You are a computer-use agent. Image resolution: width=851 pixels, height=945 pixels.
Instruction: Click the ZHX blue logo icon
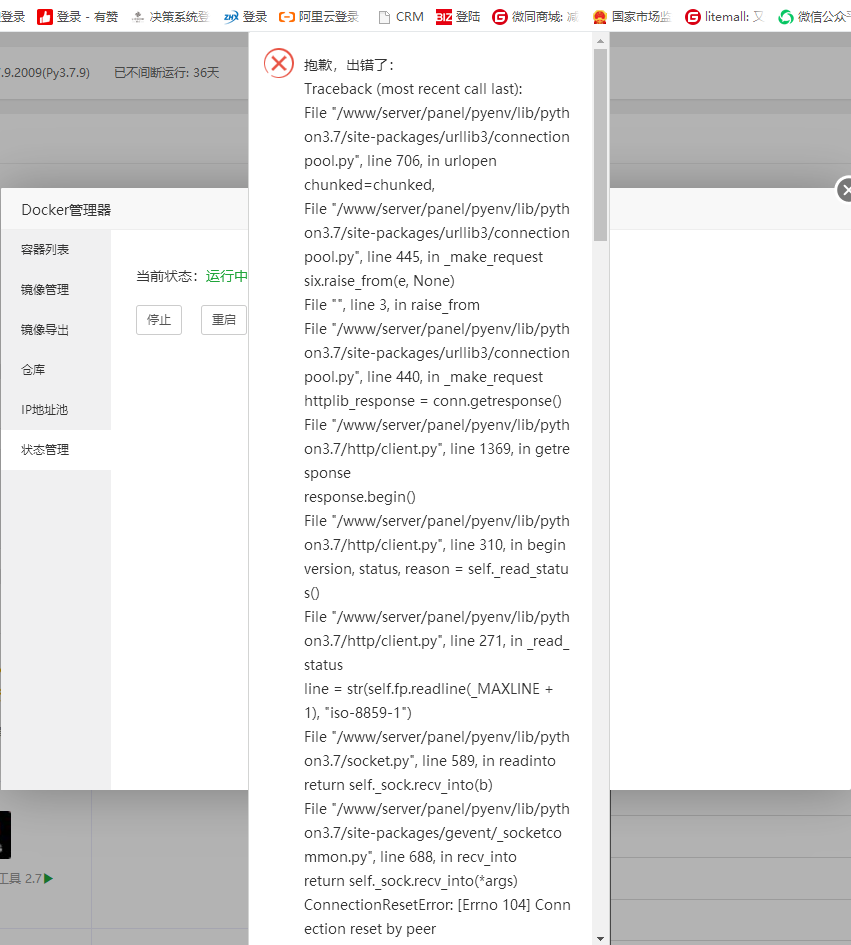pos(231,17)
